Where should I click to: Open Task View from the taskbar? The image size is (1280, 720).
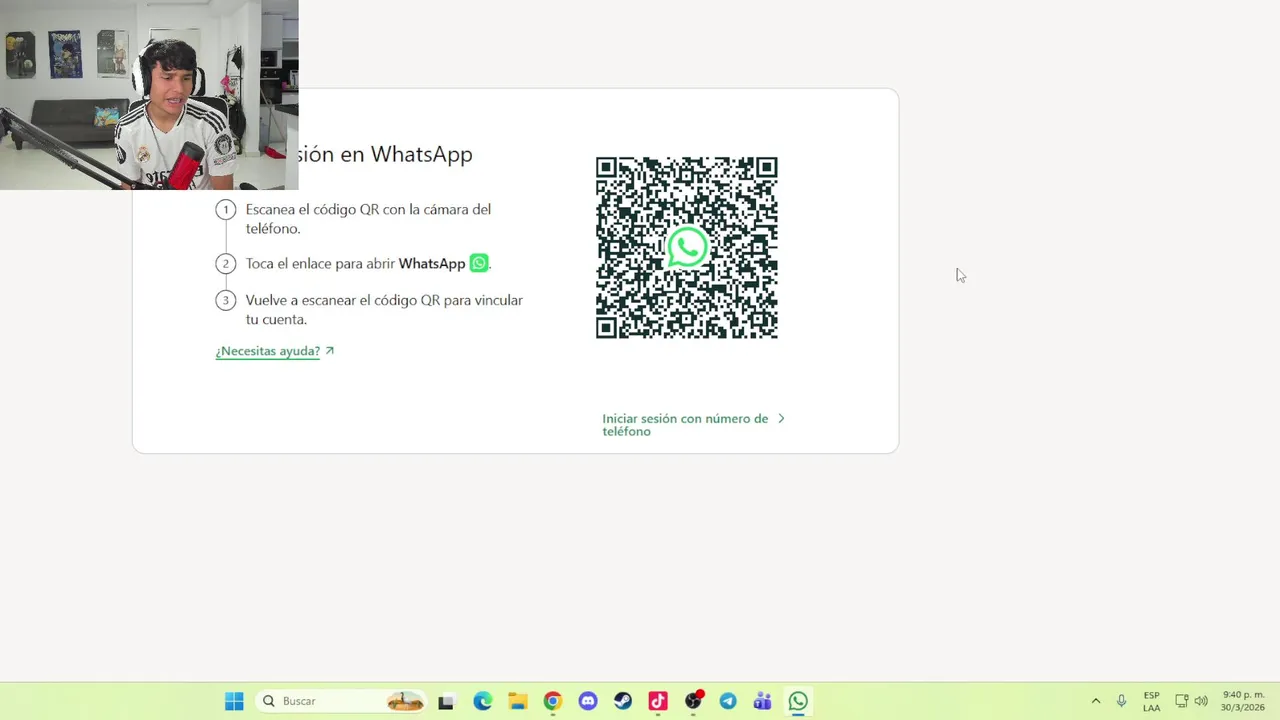(446, 702)
